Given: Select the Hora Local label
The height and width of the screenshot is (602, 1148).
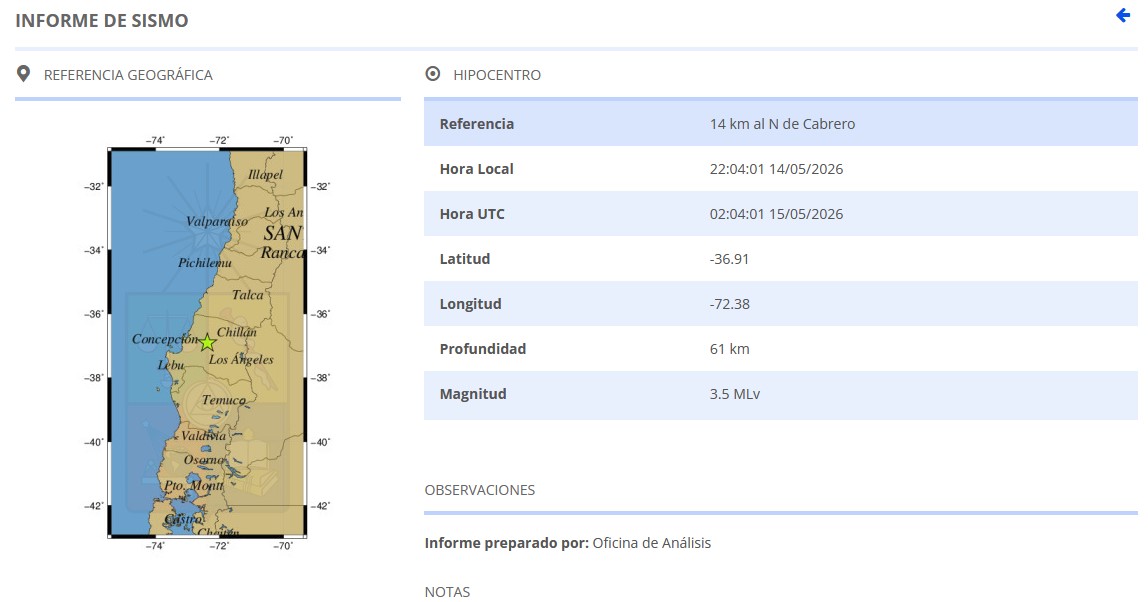Looking at the screenshot, I should (477, 169).
